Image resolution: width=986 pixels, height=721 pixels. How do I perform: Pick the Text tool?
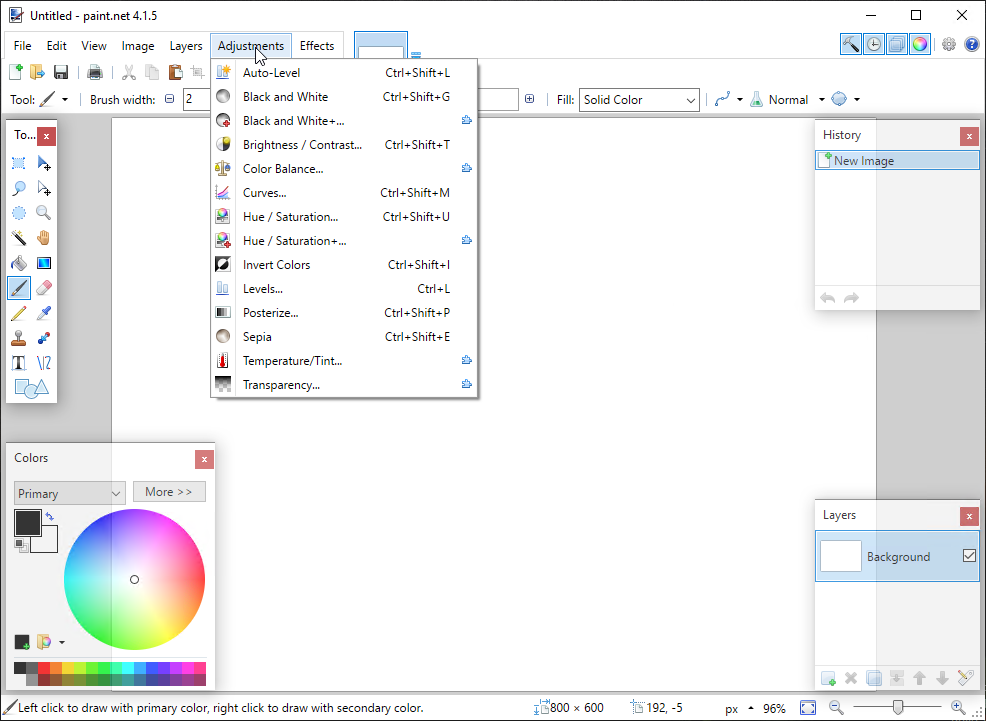click(x=19, y=363)
